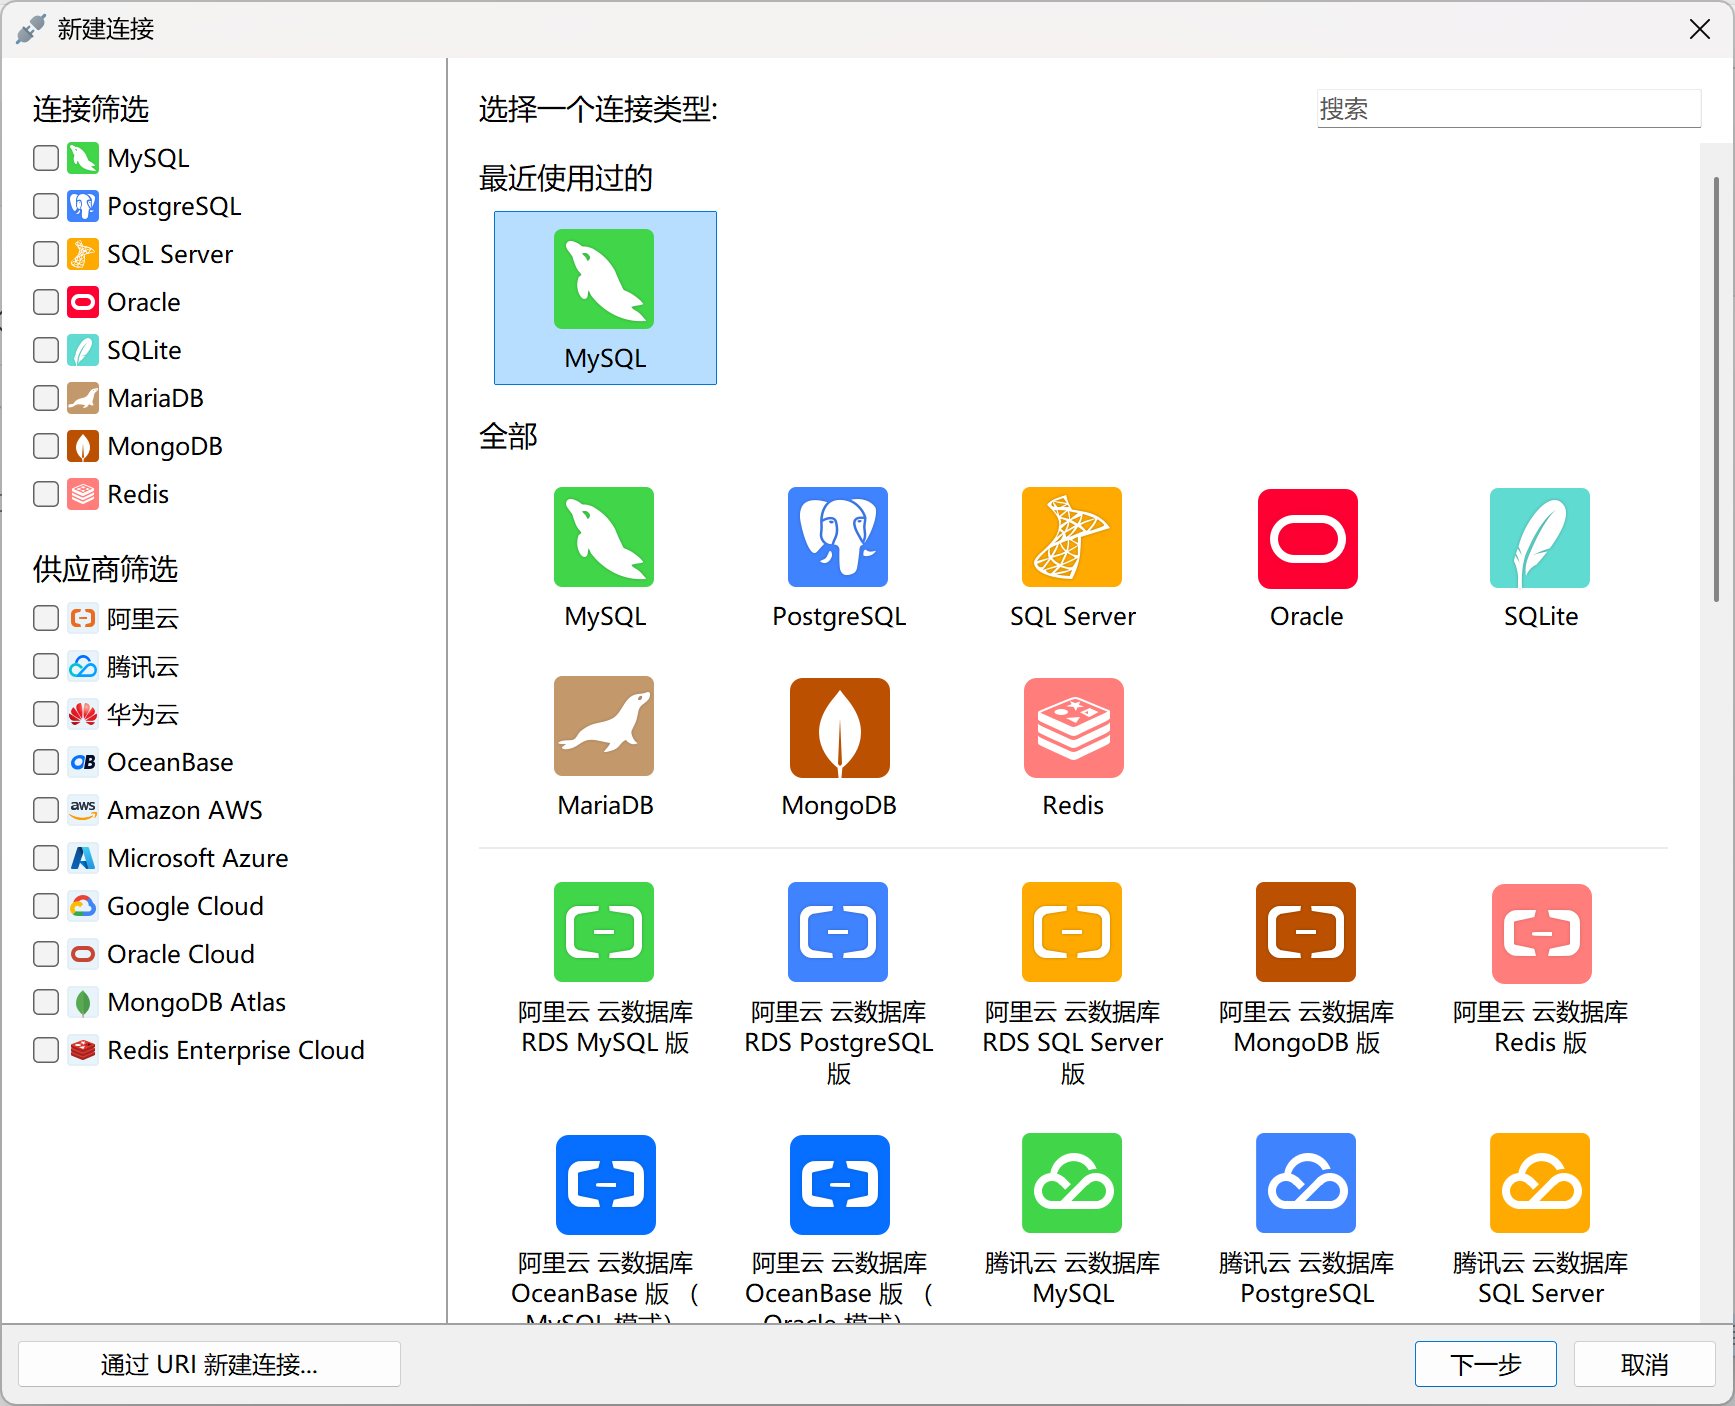The height and width of the screenshot is (1406, 1735).
Task: Tick the Oracle connection filter
Action: pos(46,302)
